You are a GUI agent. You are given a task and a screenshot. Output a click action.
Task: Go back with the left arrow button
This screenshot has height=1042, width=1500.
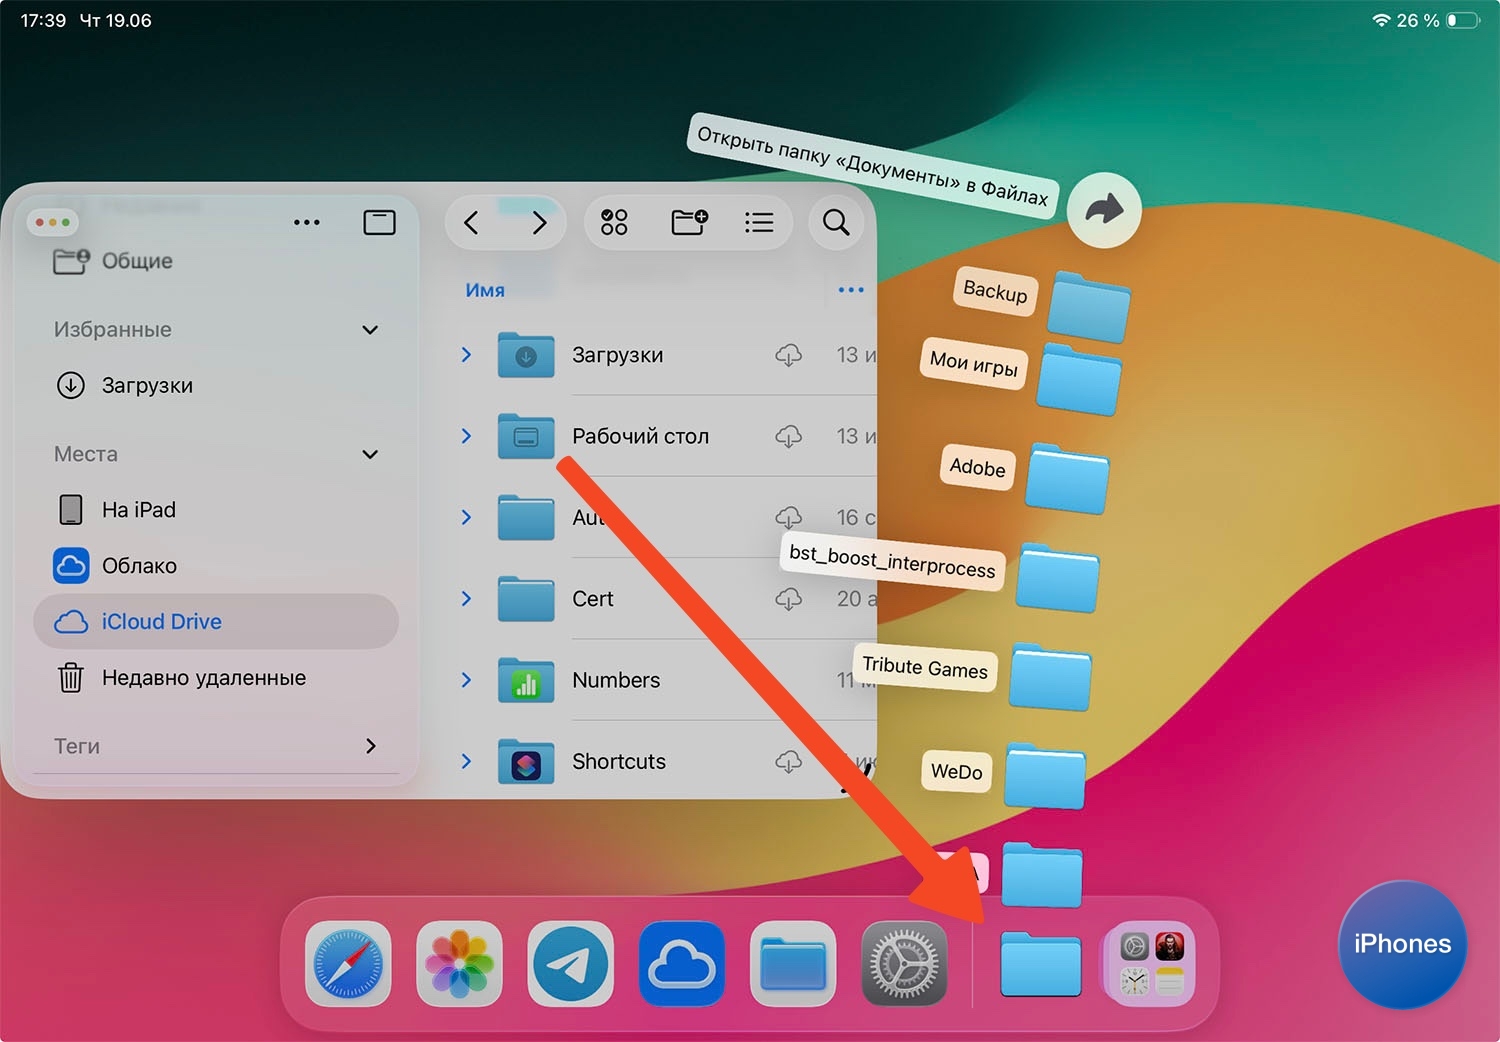[472, 222]
